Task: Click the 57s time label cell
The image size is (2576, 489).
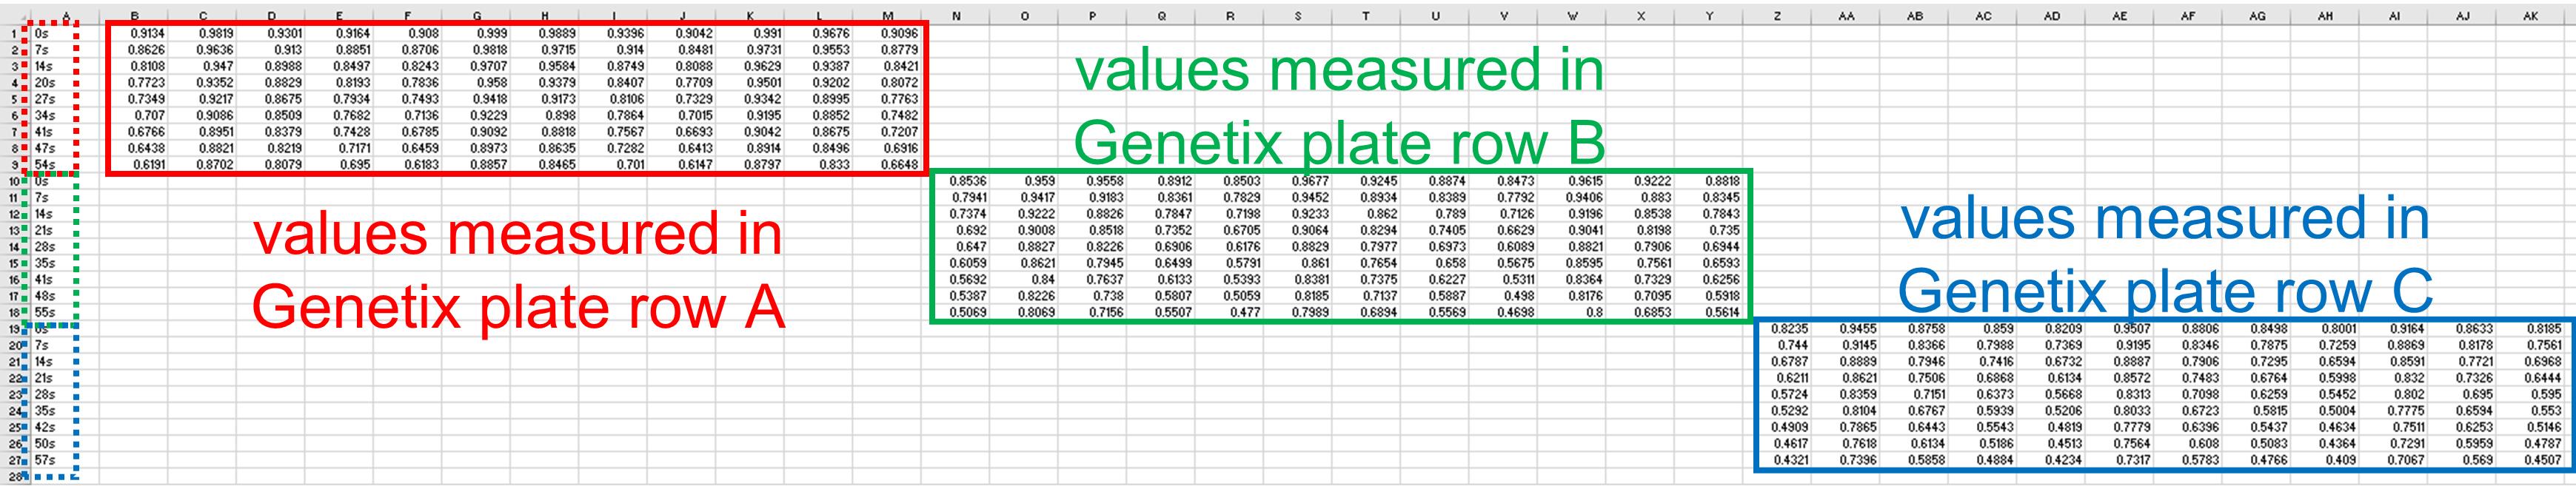Action: coord(65,460)
